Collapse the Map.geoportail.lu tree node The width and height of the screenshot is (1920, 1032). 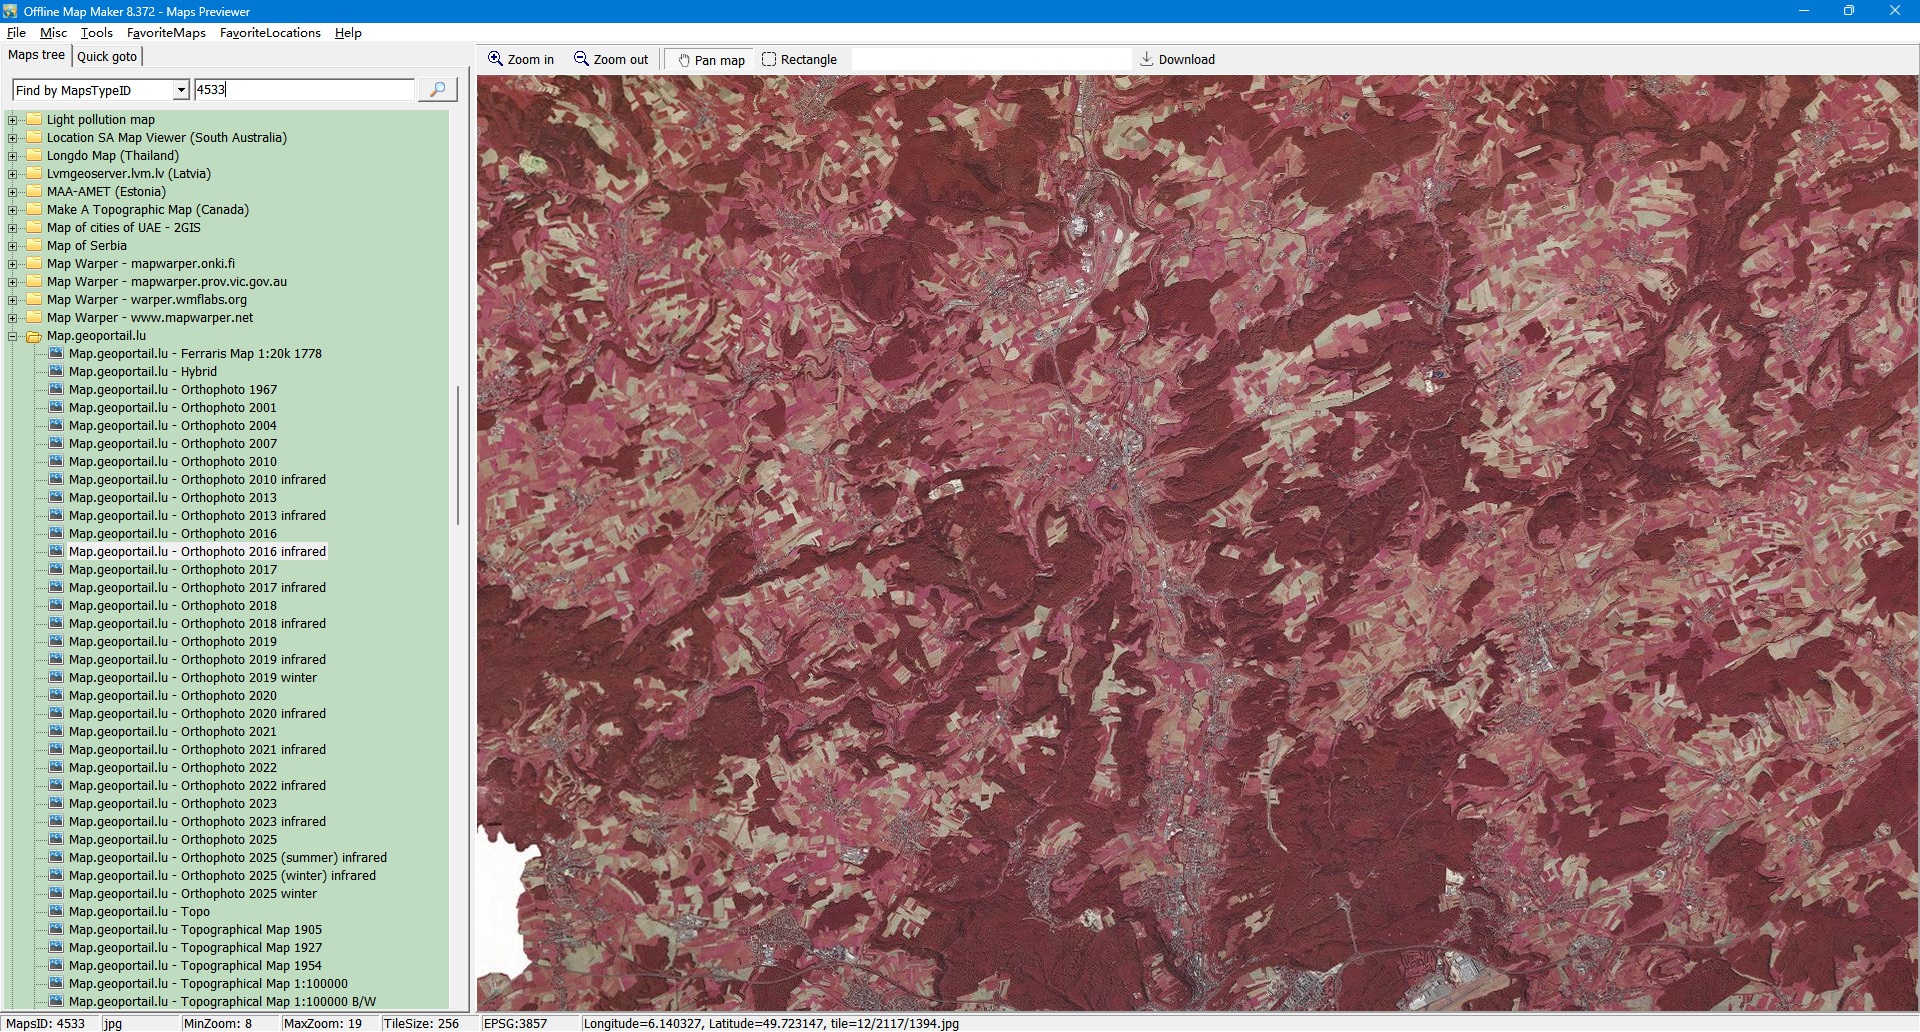tap(13, 336)
